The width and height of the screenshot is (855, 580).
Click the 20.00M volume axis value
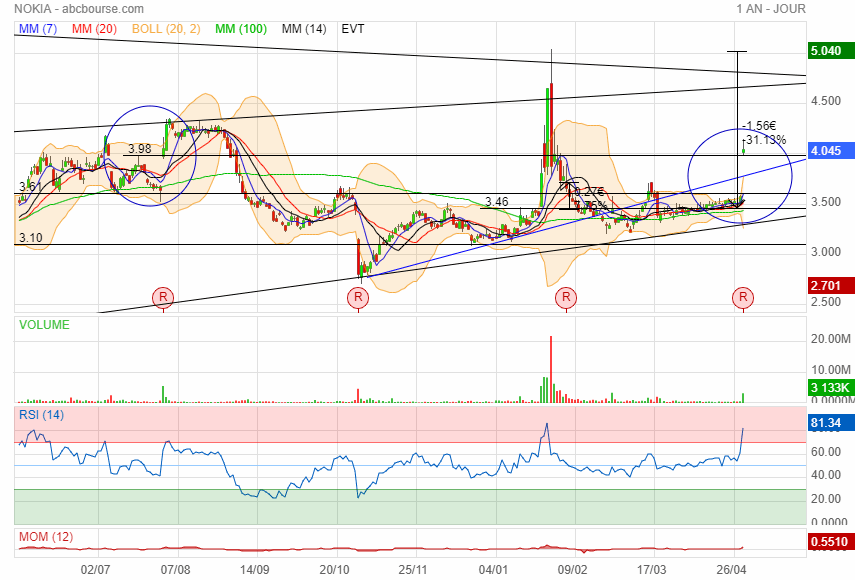[830, 339]
